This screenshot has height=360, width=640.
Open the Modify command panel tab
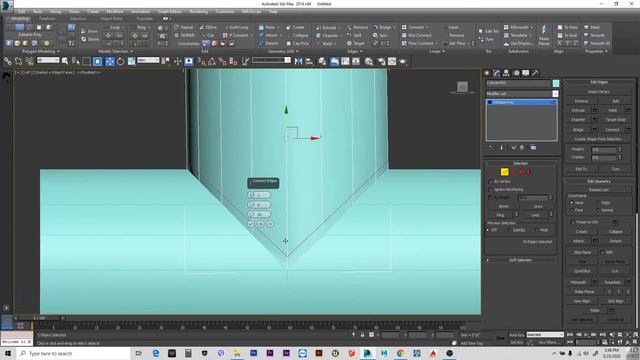click(x=496, y=73)
